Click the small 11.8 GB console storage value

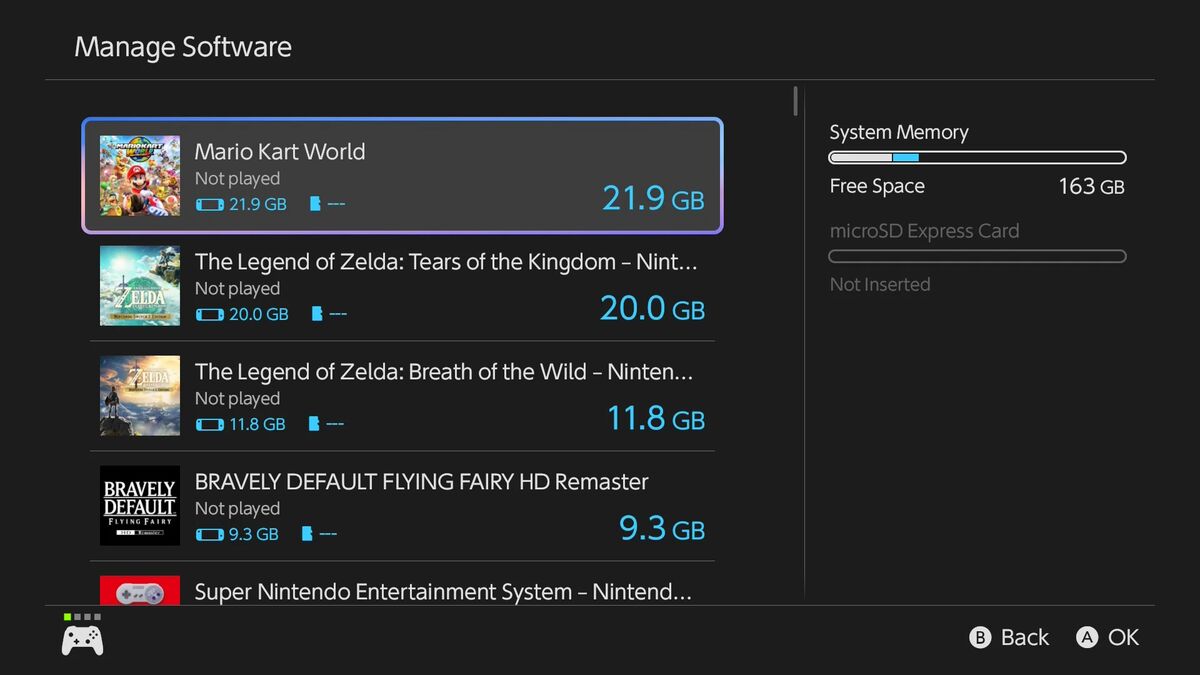pyautogui.click(x=257, y=424)
